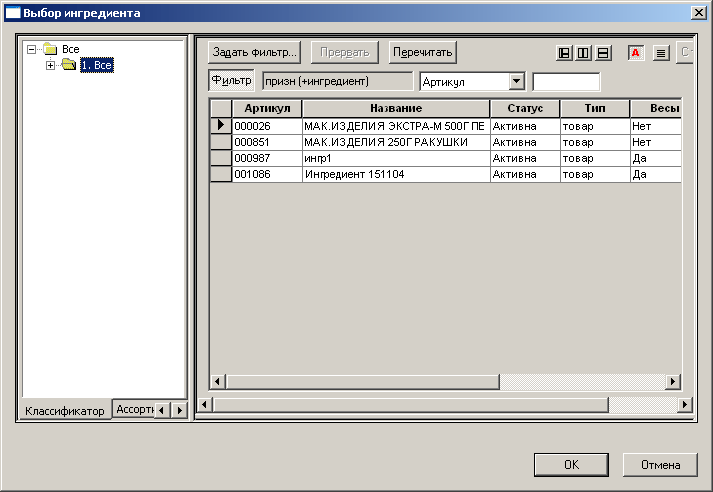Click the red letter A icon
This screenshot has height=492, width=713.
point(636,53)
